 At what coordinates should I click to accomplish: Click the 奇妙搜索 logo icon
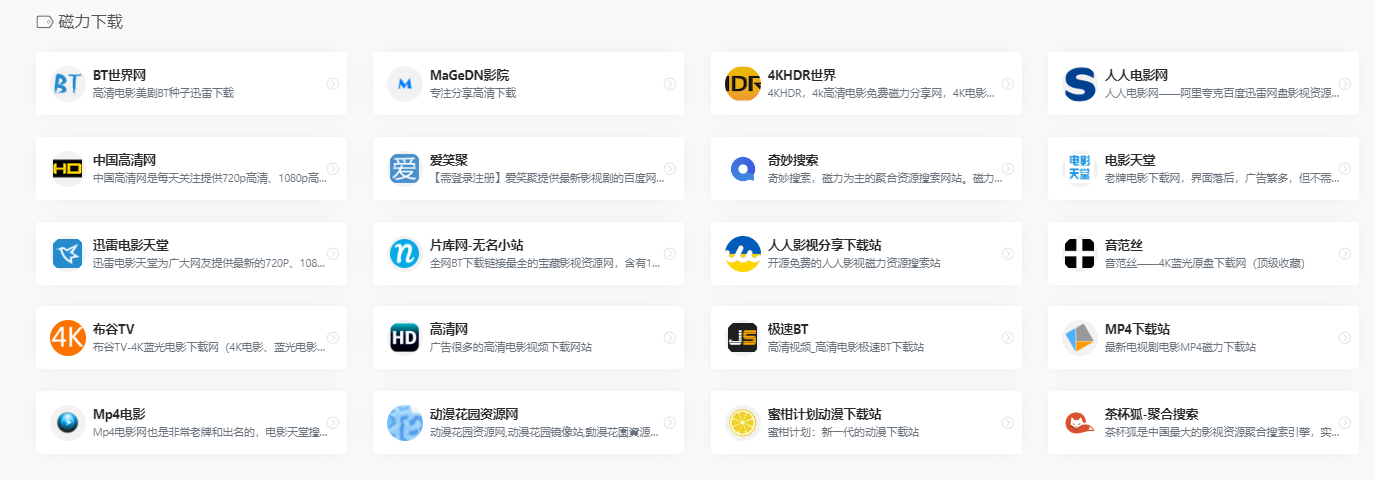743,169
